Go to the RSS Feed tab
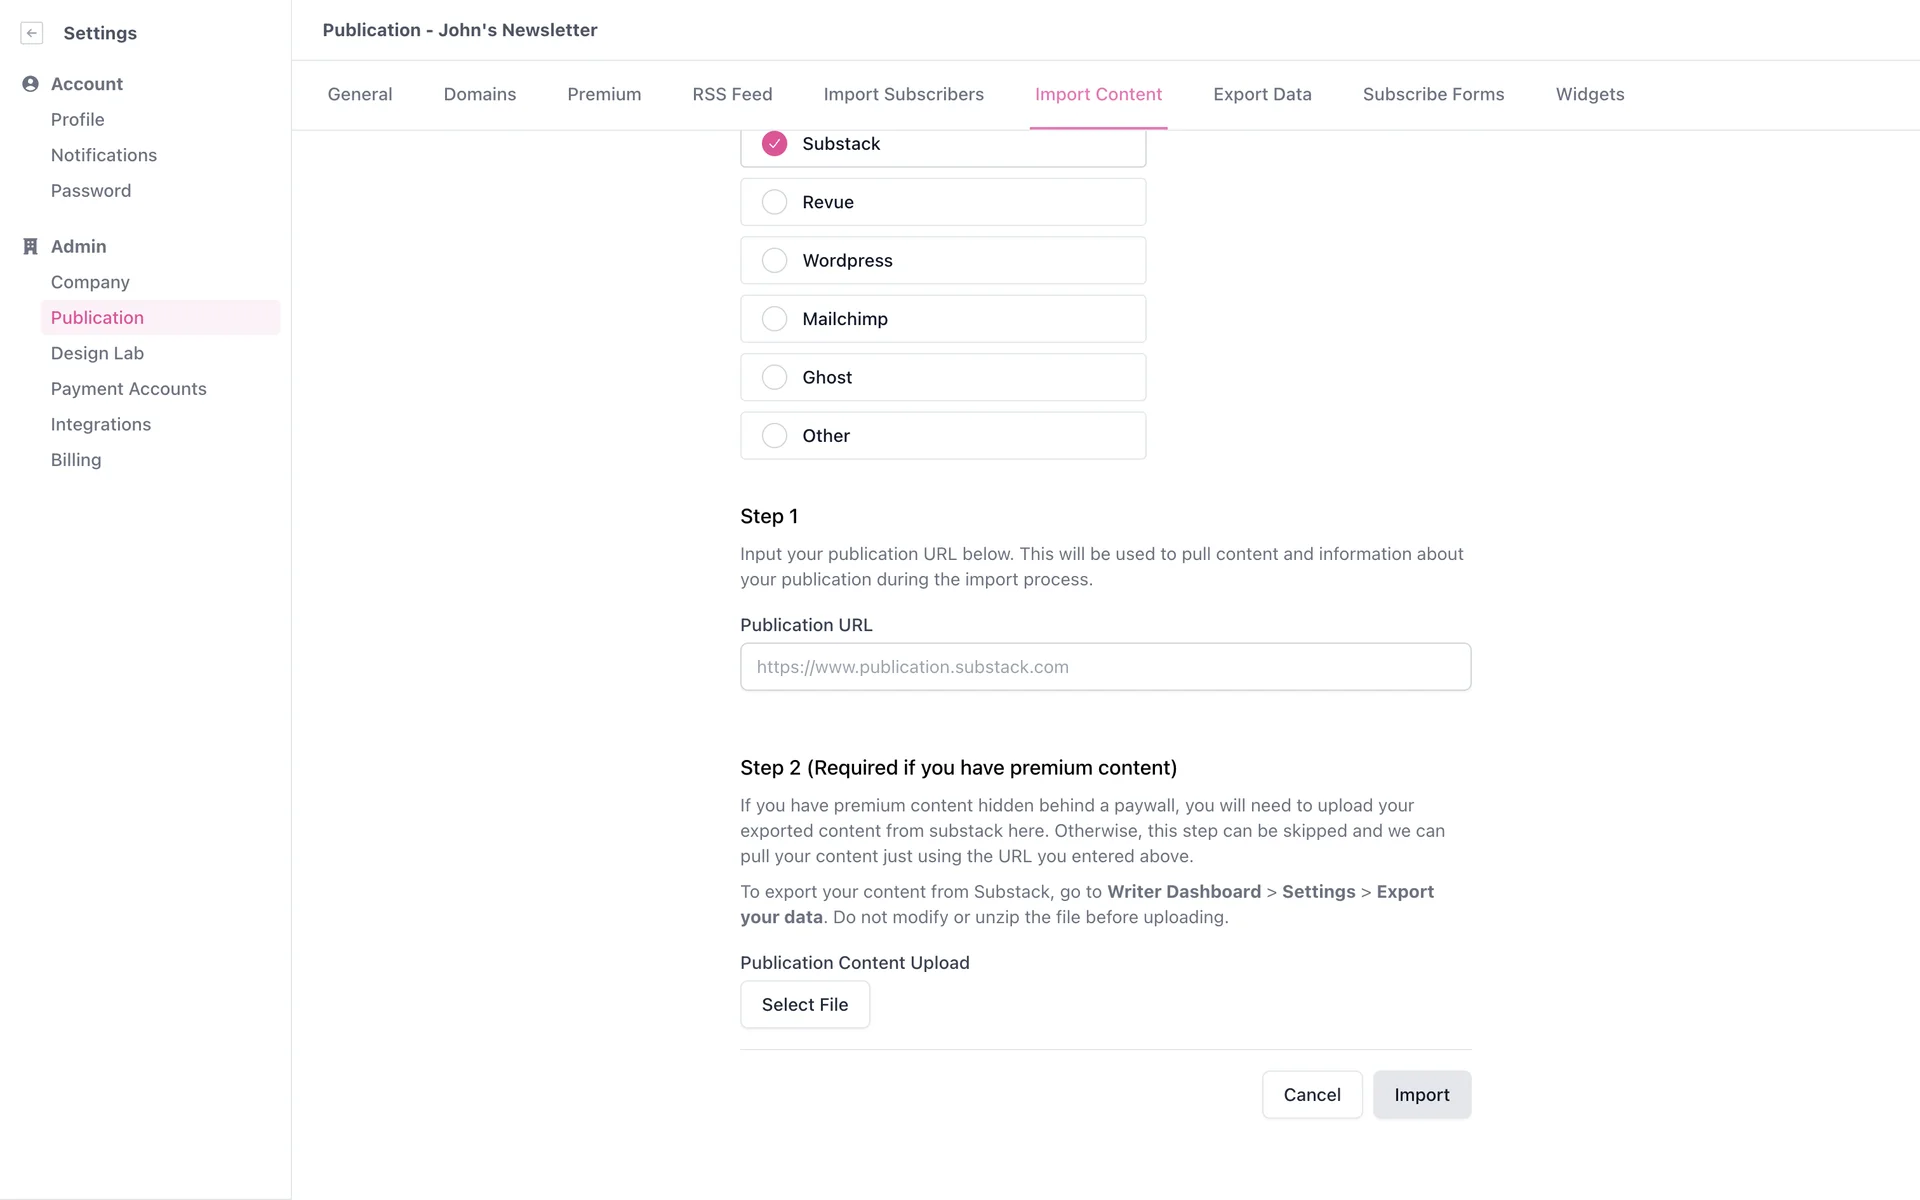 (x=732, y=94)
